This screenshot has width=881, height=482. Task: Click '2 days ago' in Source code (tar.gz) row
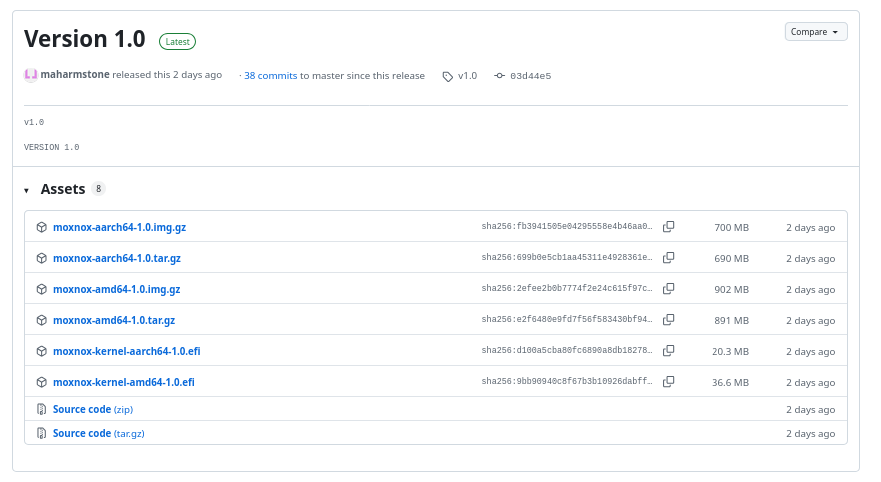(x=811, y=434)
